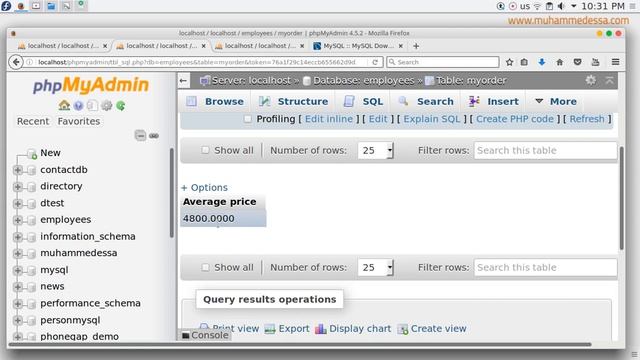Click the Refresh link
The image size is (640, 360).
587,119
